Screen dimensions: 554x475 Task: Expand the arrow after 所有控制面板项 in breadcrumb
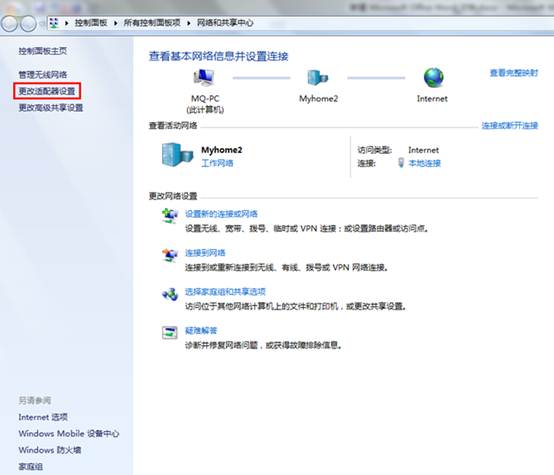click(189, 23)
